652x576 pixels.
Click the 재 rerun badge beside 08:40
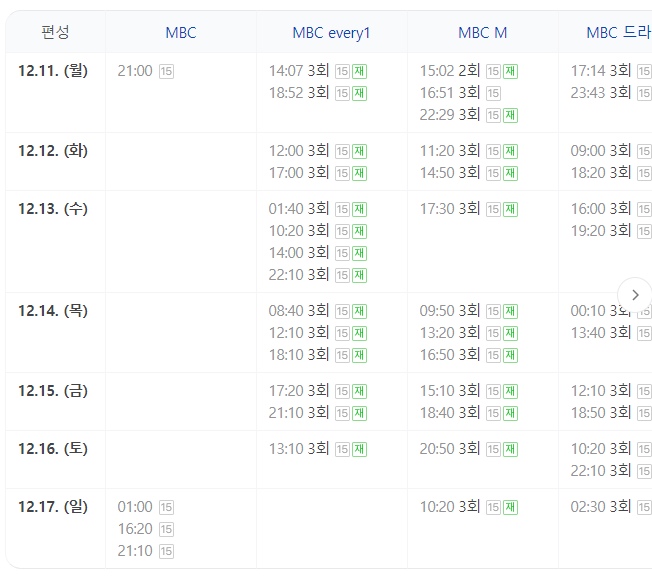[360, 311]
